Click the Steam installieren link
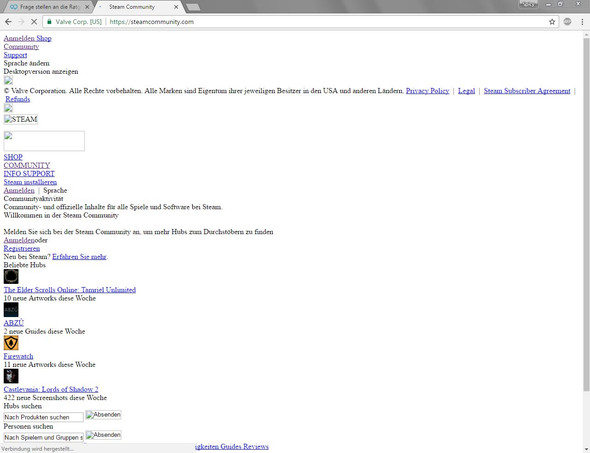Viewport: 590px width, 453px height. pyautogui.click(x=30, y=182)
